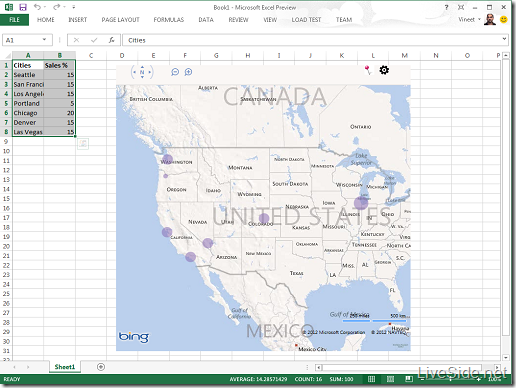Switch to Page Layout view in status bar
516x388 pixels.
390,379
